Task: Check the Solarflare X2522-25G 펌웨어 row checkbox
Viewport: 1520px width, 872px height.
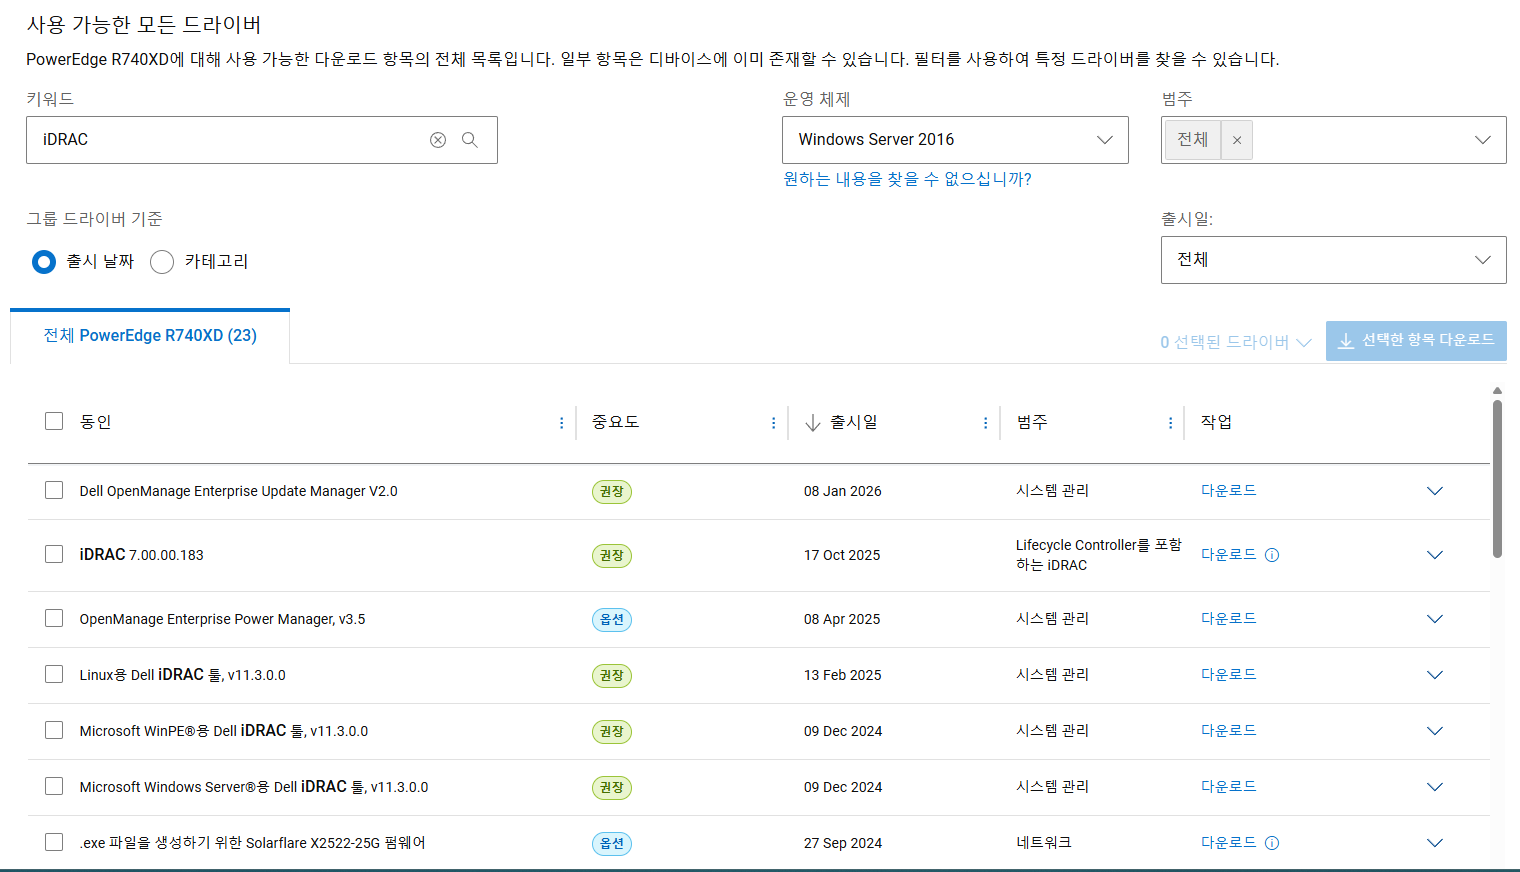Action: click(x=54, y=842)
